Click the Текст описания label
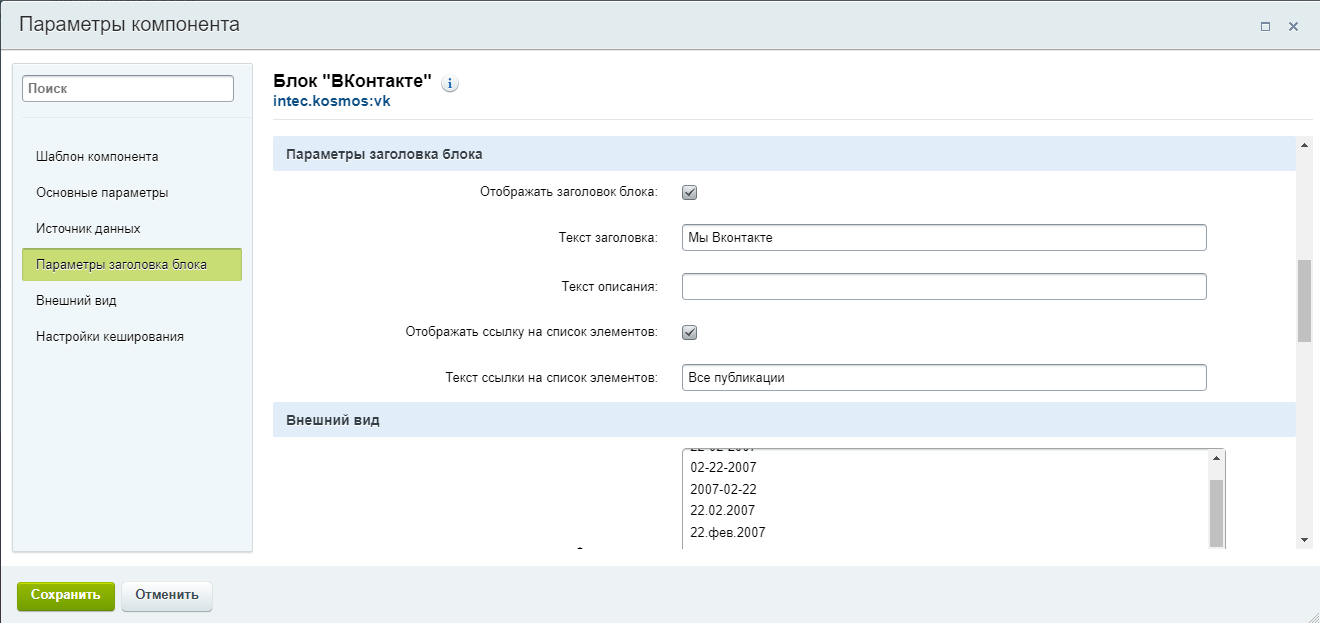Image resolution: width=1320 pixels, height=623 pixels. pyautogui.click(x=610, y=287)
